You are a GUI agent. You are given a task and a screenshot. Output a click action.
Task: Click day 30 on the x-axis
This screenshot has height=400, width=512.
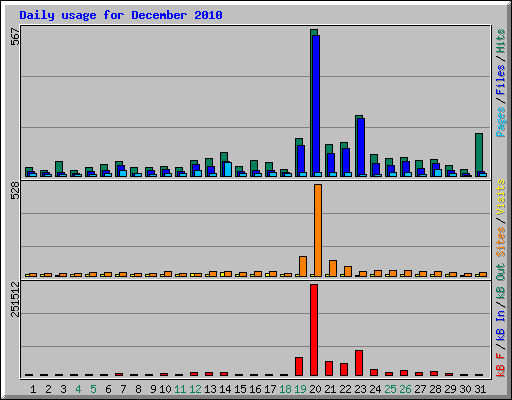[x=465, y=389]
